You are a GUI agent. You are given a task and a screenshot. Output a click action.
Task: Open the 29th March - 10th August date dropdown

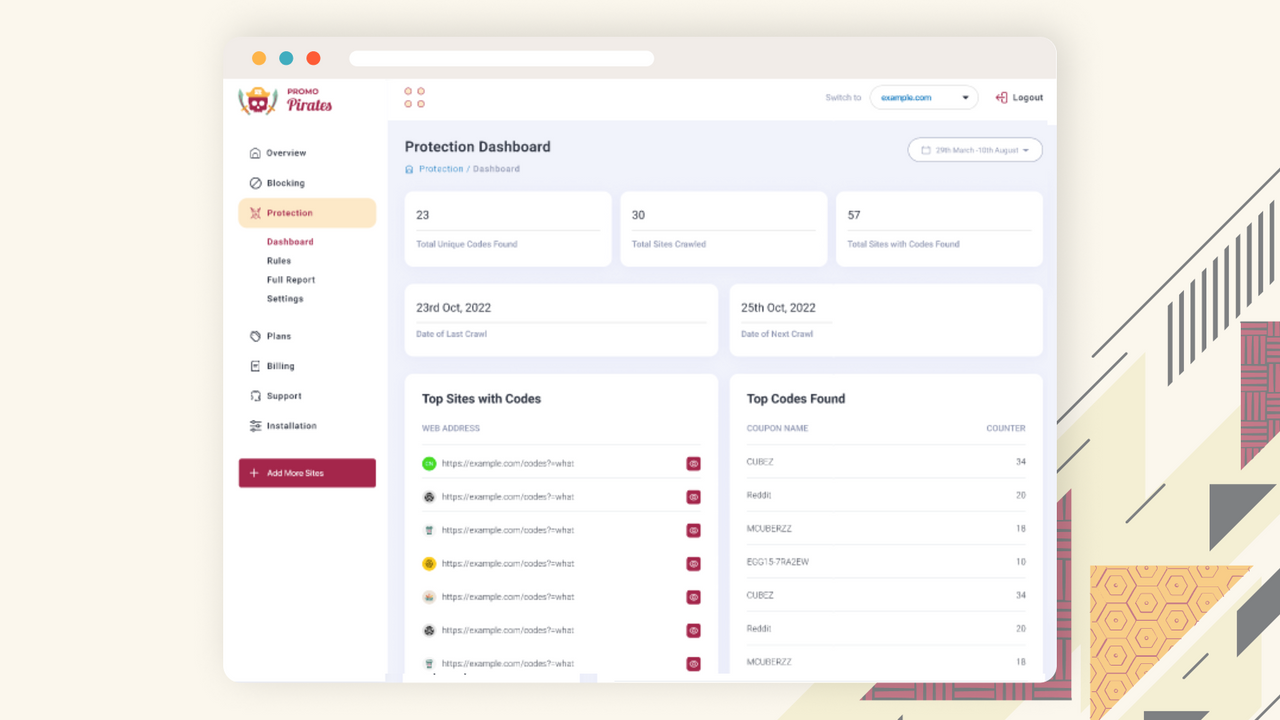pos(975,149)
